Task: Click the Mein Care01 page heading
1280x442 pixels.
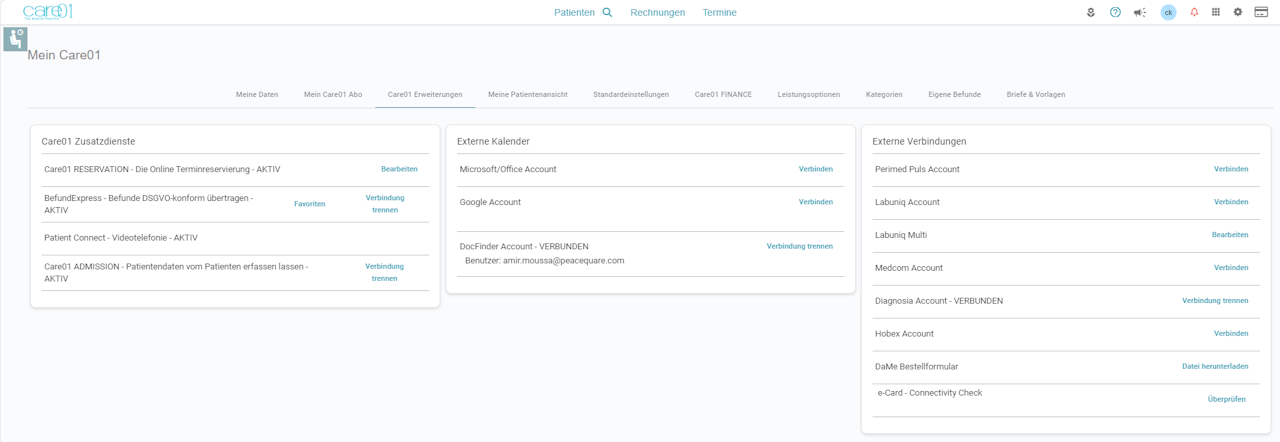Action: click(x=64, y=55)
